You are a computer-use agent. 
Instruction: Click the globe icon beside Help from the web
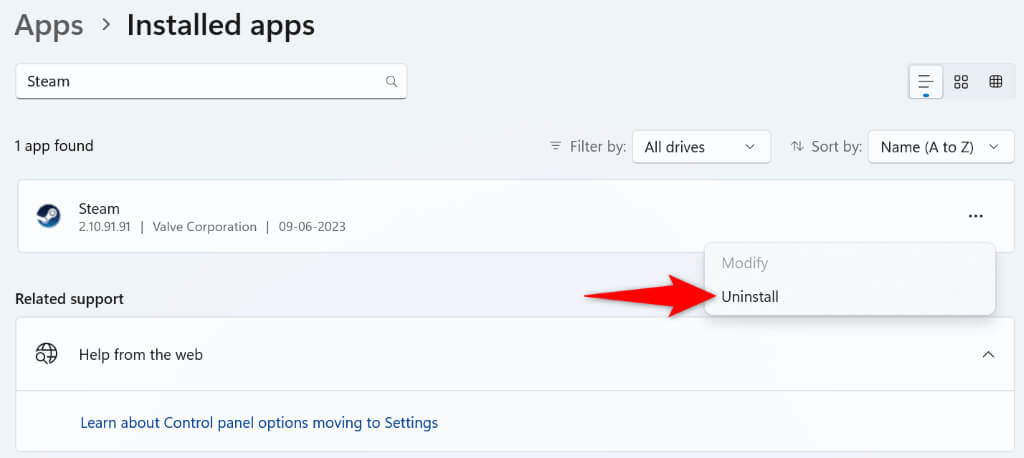tap(47, 354)
